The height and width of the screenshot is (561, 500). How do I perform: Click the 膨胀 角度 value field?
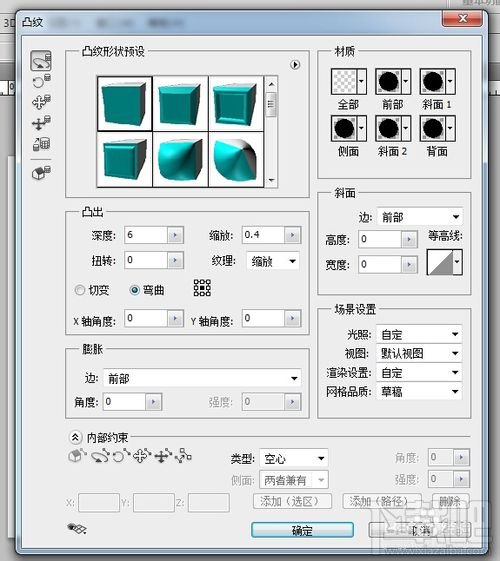[x=124, y=402]
